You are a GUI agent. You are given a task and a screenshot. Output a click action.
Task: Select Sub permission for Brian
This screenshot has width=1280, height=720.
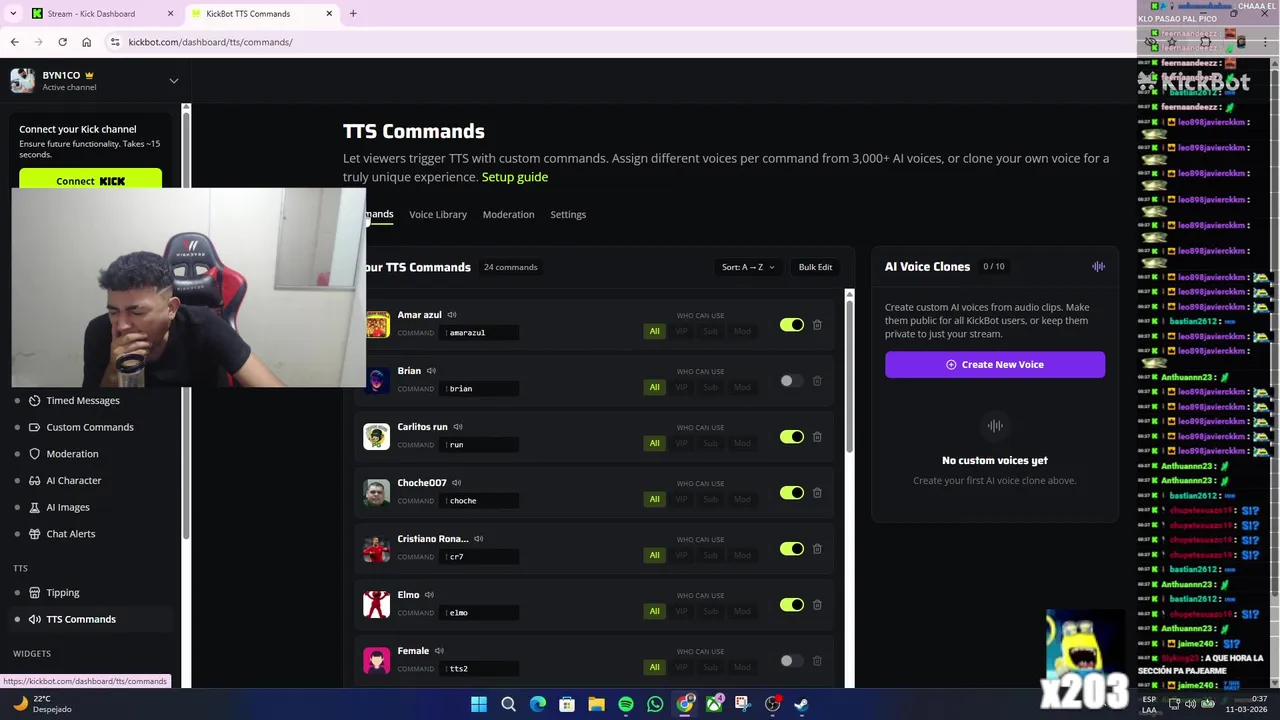(711, 387)
